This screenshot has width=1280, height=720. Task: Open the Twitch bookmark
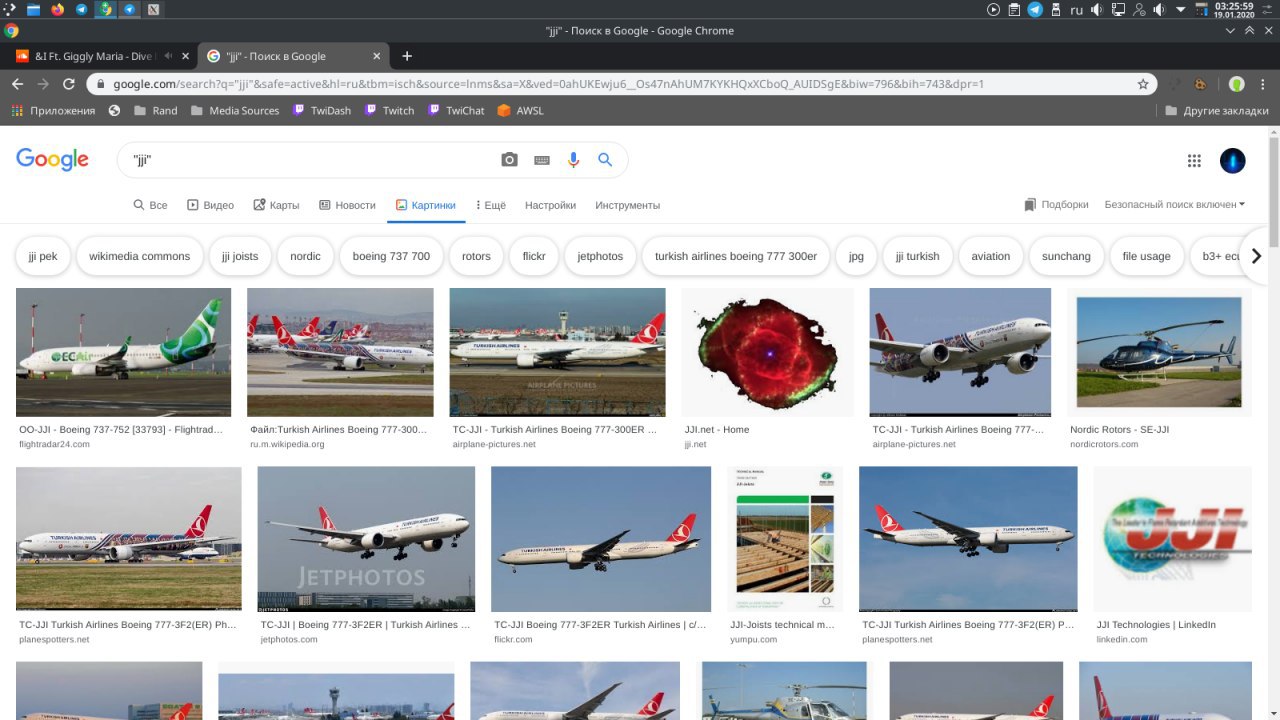pos(389,111)
